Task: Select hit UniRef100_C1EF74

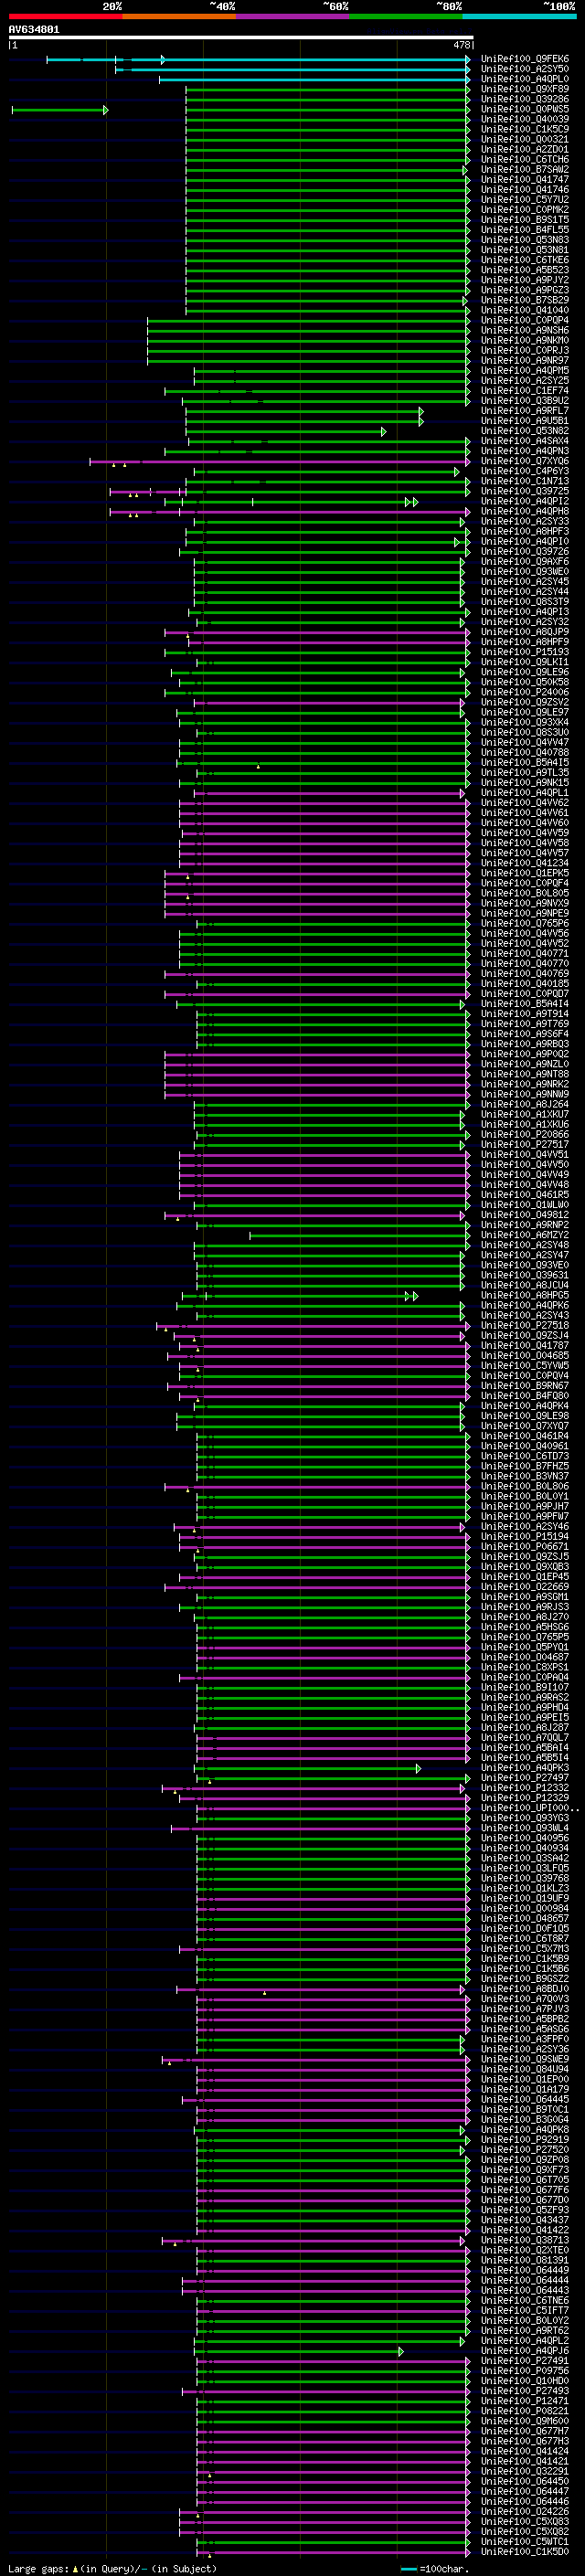Action: pos(525,391)
